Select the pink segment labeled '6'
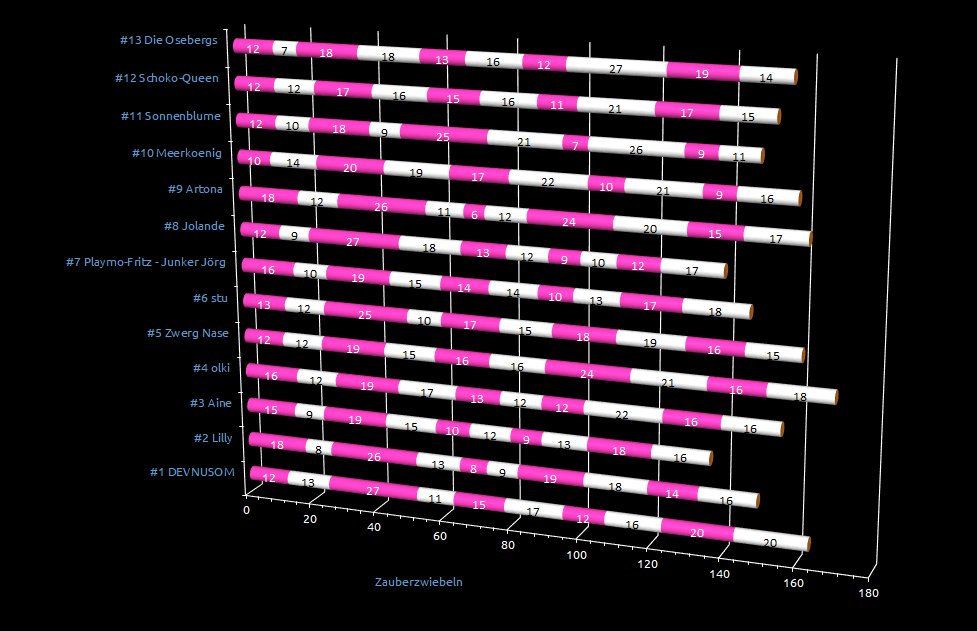The height and width of the screenshot is (631, 977). 473,215
